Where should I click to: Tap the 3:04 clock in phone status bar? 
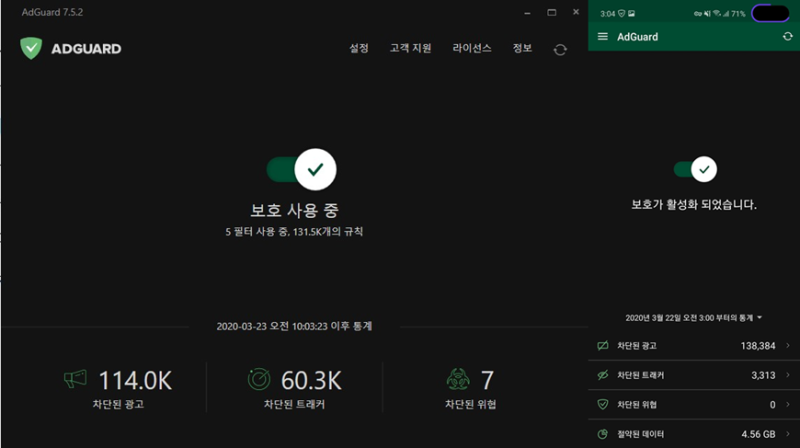[607, 14]
